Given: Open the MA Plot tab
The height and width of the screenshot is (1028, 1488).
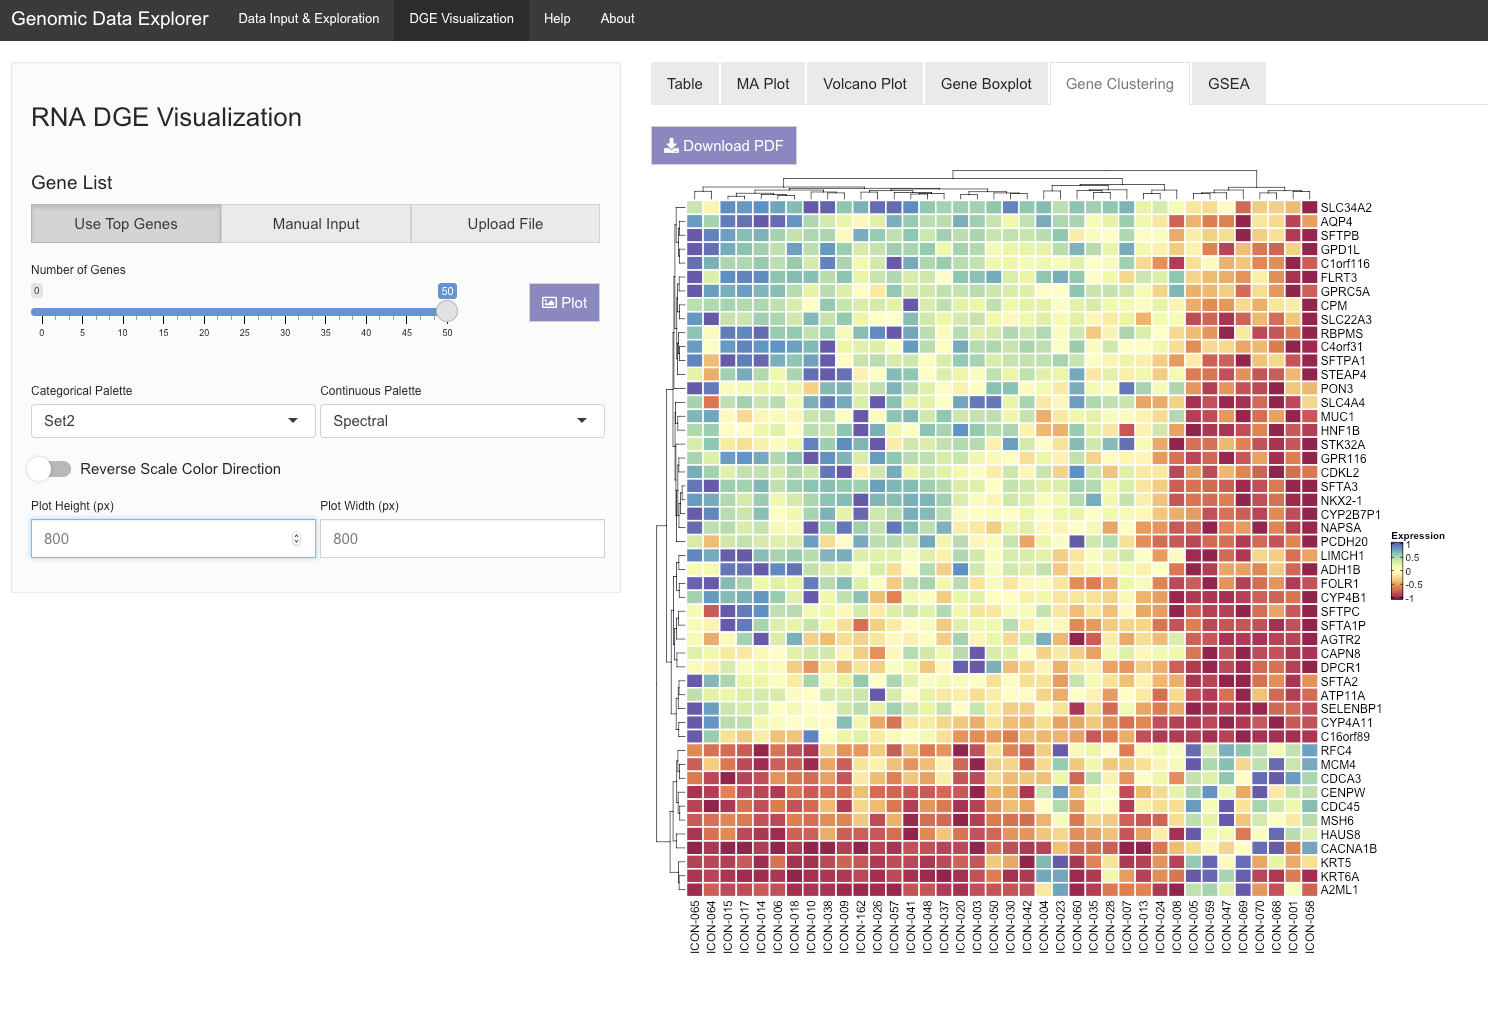Looking at the screenshot, I should (763, 84).
